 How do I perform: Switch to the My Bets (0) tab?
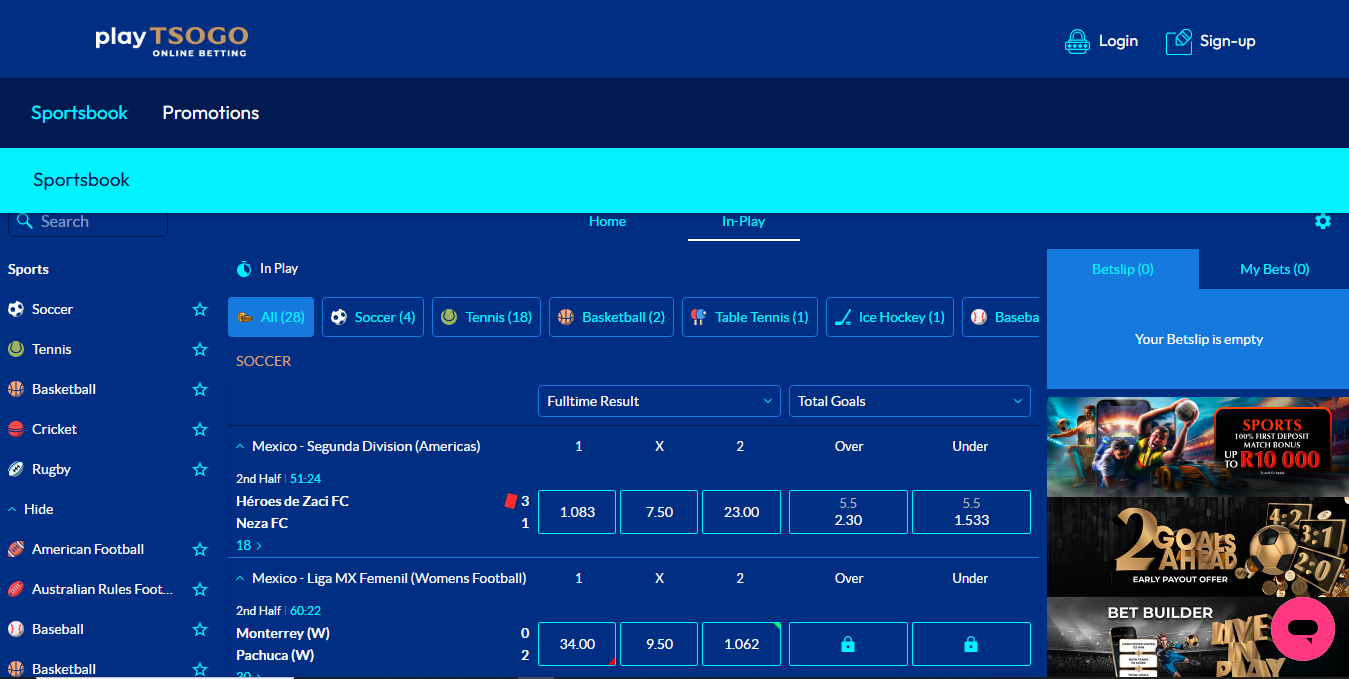click(1274, 269)
